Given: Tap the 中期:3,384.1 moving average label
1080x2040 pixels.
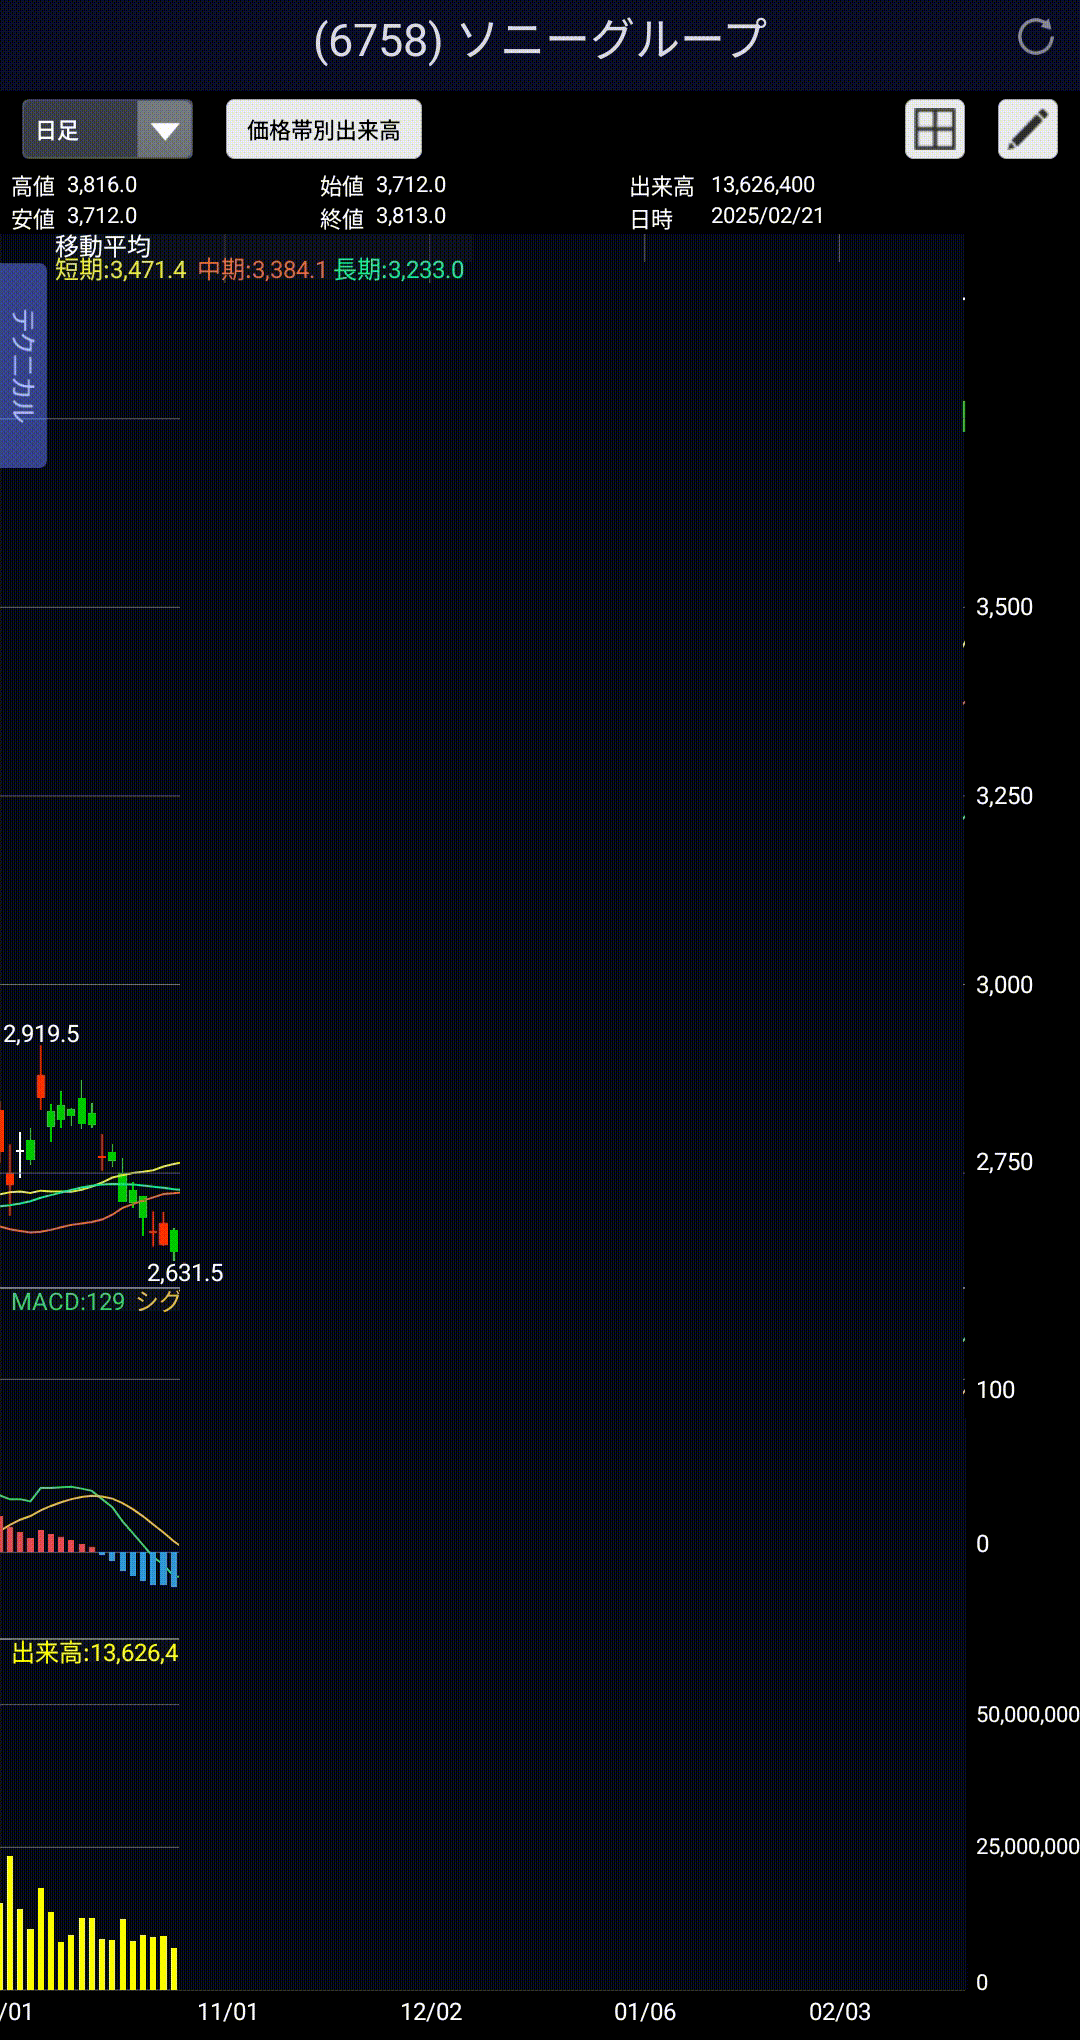Looking at the screenshot, I should coord(262,270).
